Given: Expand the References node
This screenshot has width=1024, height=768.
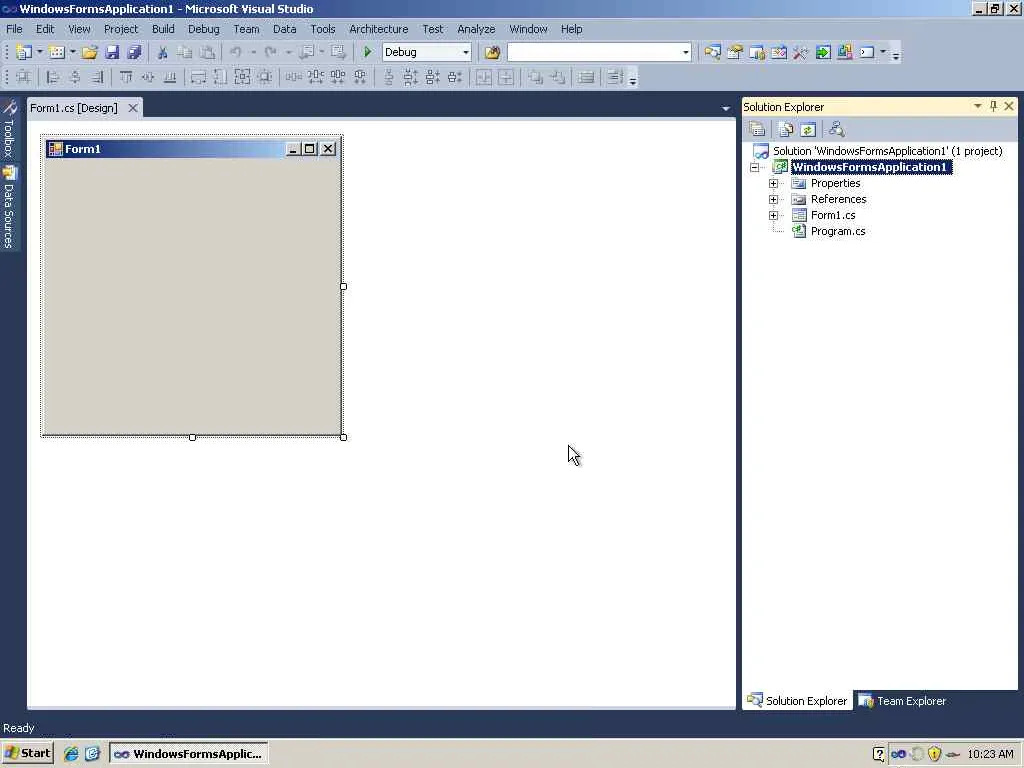Looking at the screenshot, I should click(x=773, y=199).
